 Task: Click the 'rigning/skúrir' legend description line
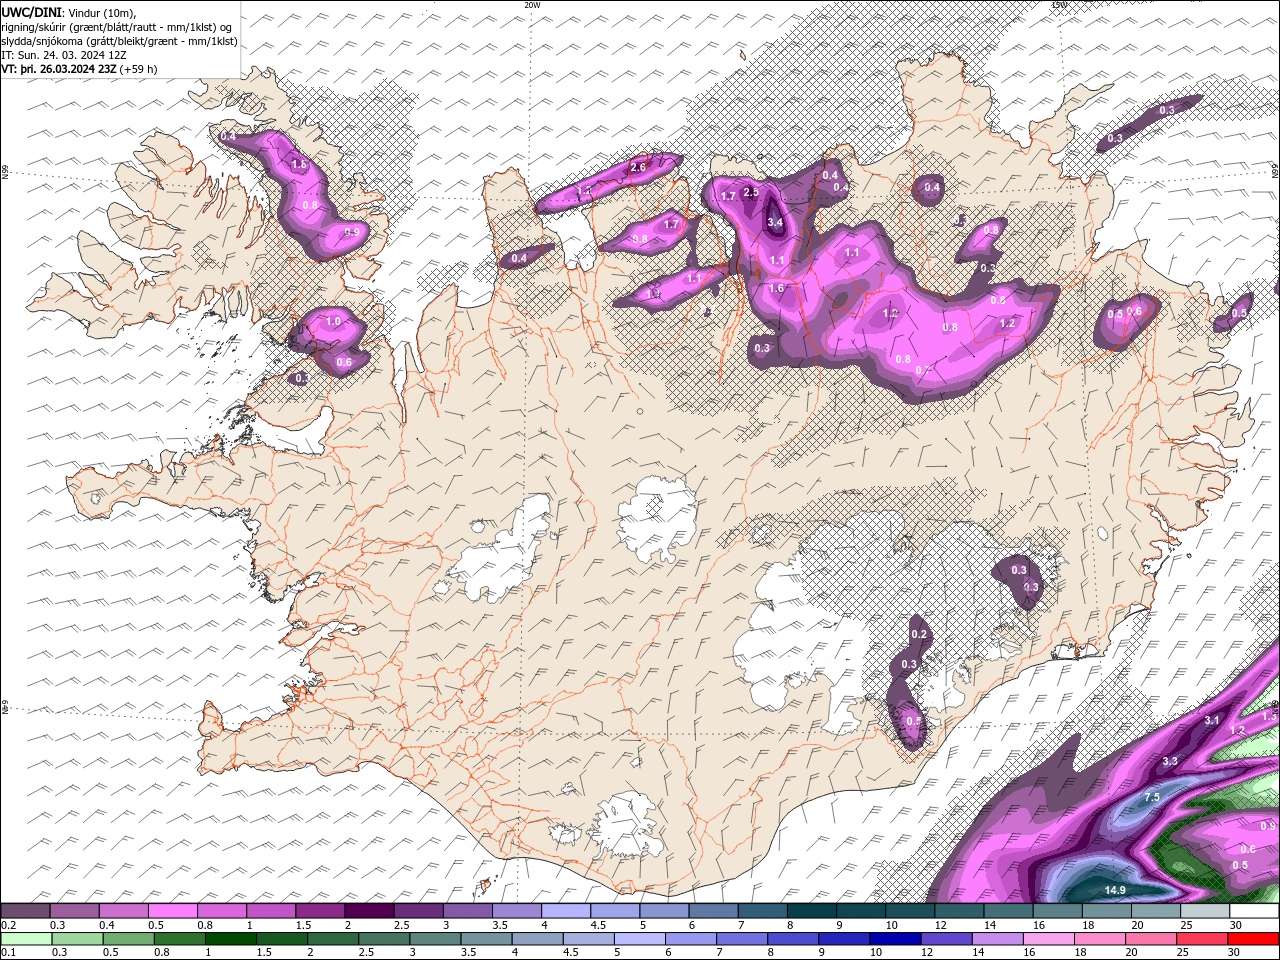point(116,26)
